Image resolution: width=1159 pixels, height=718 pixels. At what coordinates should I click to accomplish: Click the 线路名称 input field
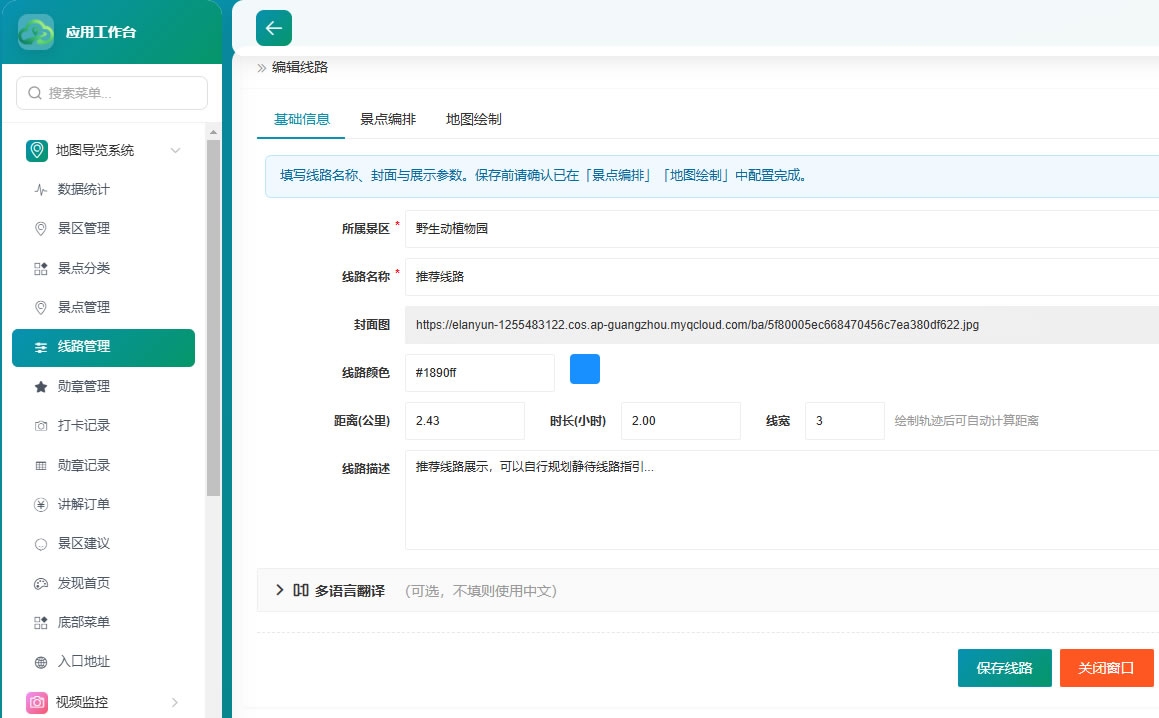(x=782, y=277)
